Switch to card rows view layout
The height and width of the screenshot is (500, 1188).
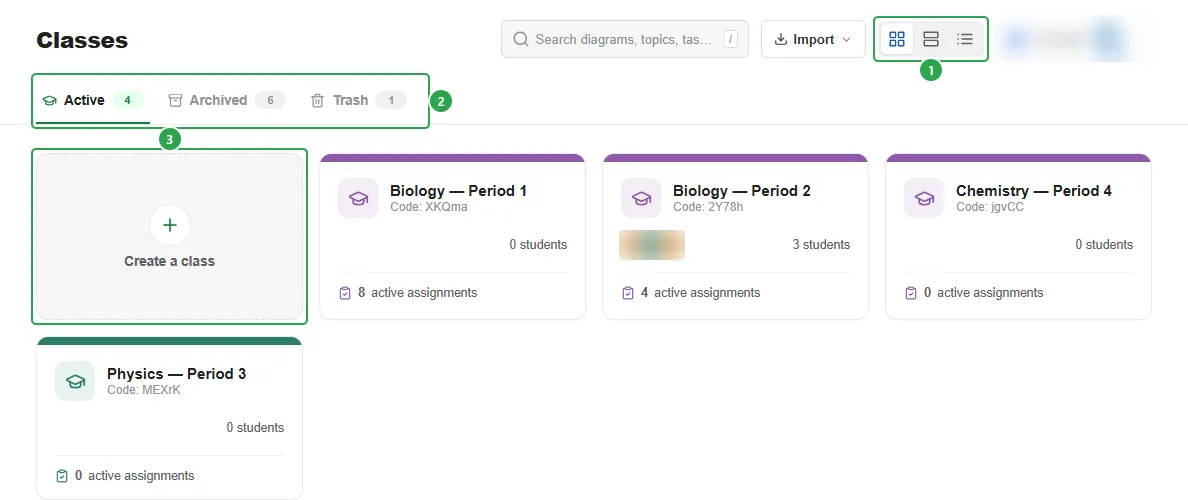(x=931, y=39)
